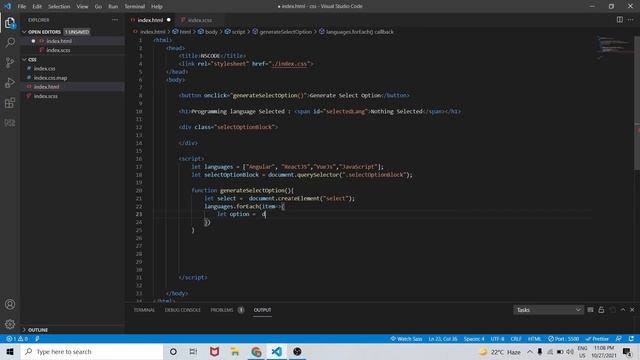640x360 pixels.
Task: Click errors and warnings count in status bar
Action: tap(17, 339)
